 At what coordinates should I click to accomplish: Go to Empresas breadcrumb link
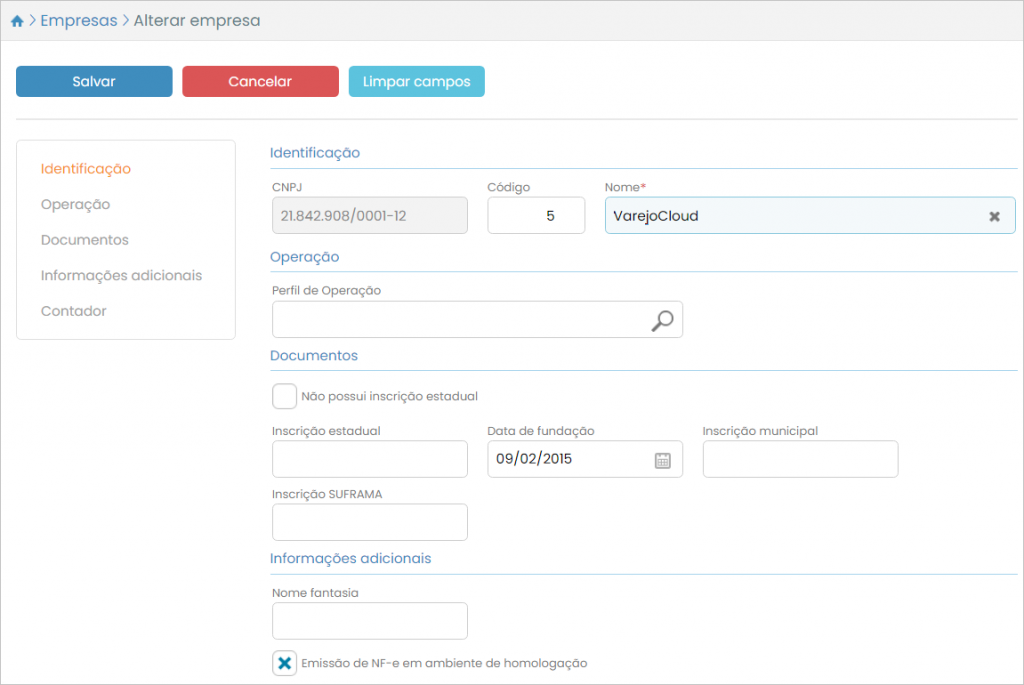click(x=78, y=21)
